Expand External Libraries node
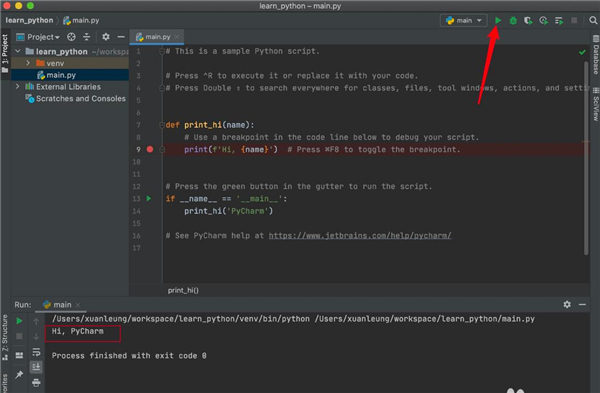 (x=18, y=87)
